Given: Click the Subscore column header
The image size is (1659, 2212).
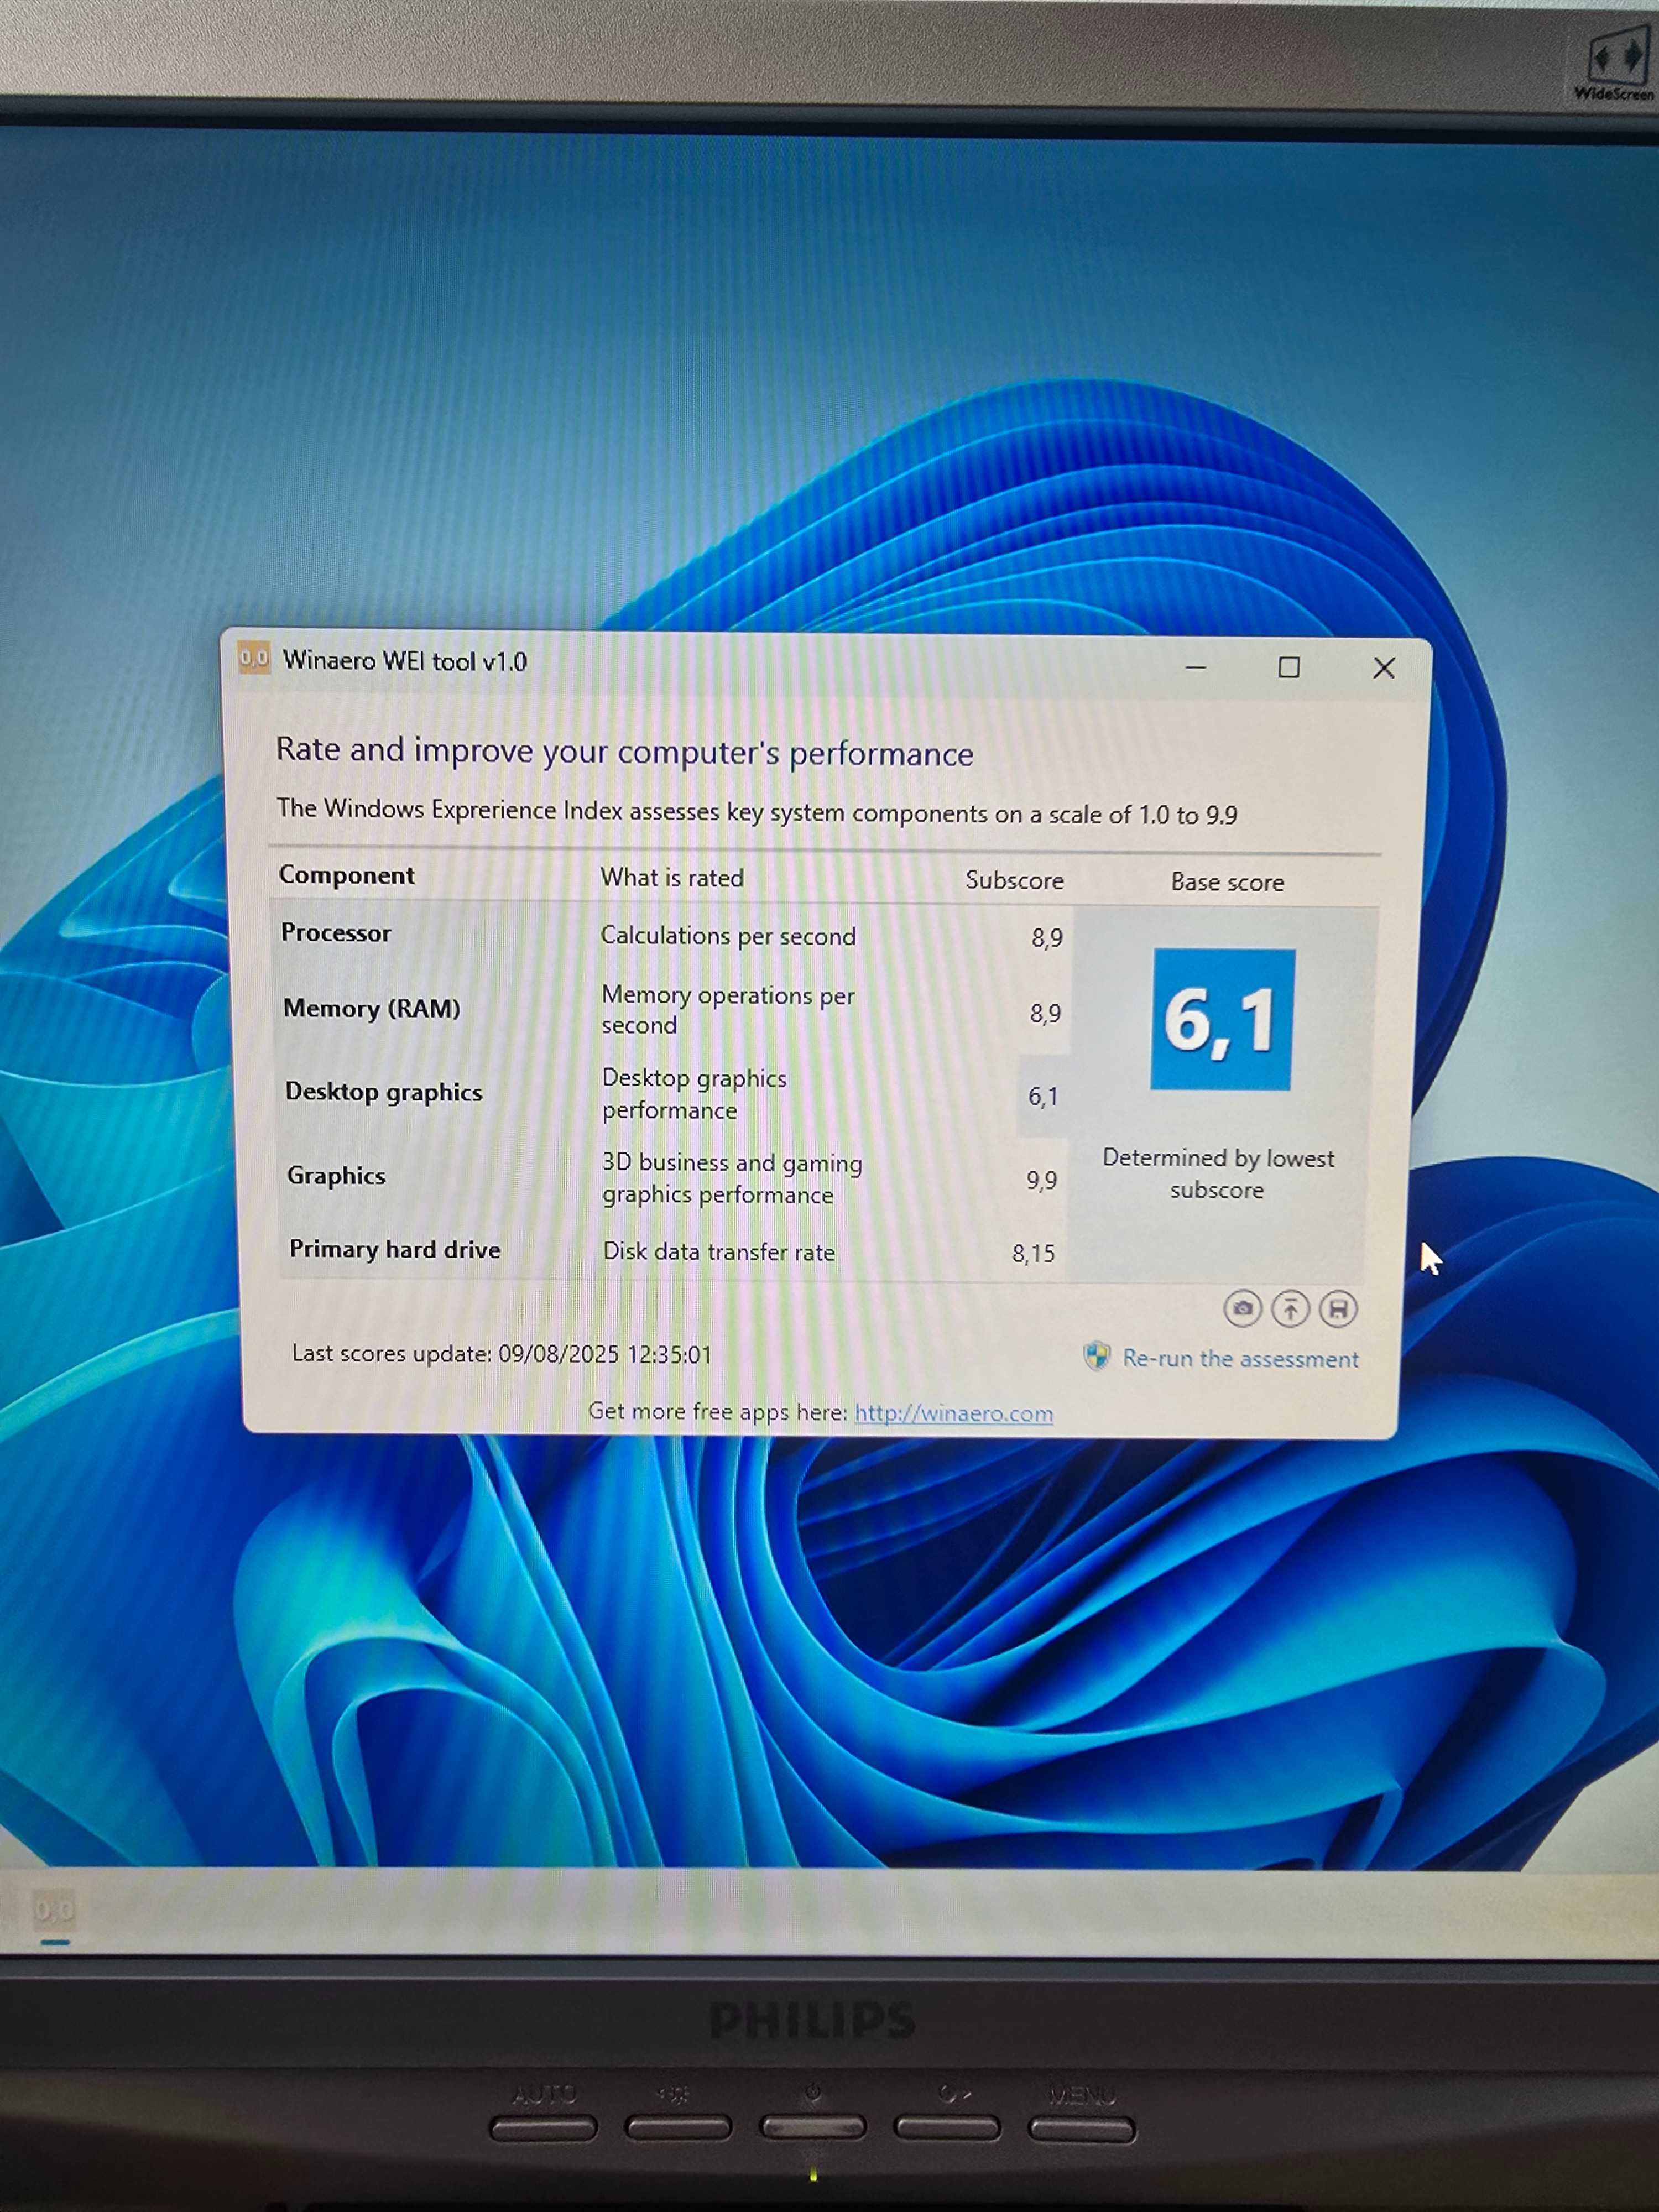Looking at the screenshot, I should click(1014, 881).
